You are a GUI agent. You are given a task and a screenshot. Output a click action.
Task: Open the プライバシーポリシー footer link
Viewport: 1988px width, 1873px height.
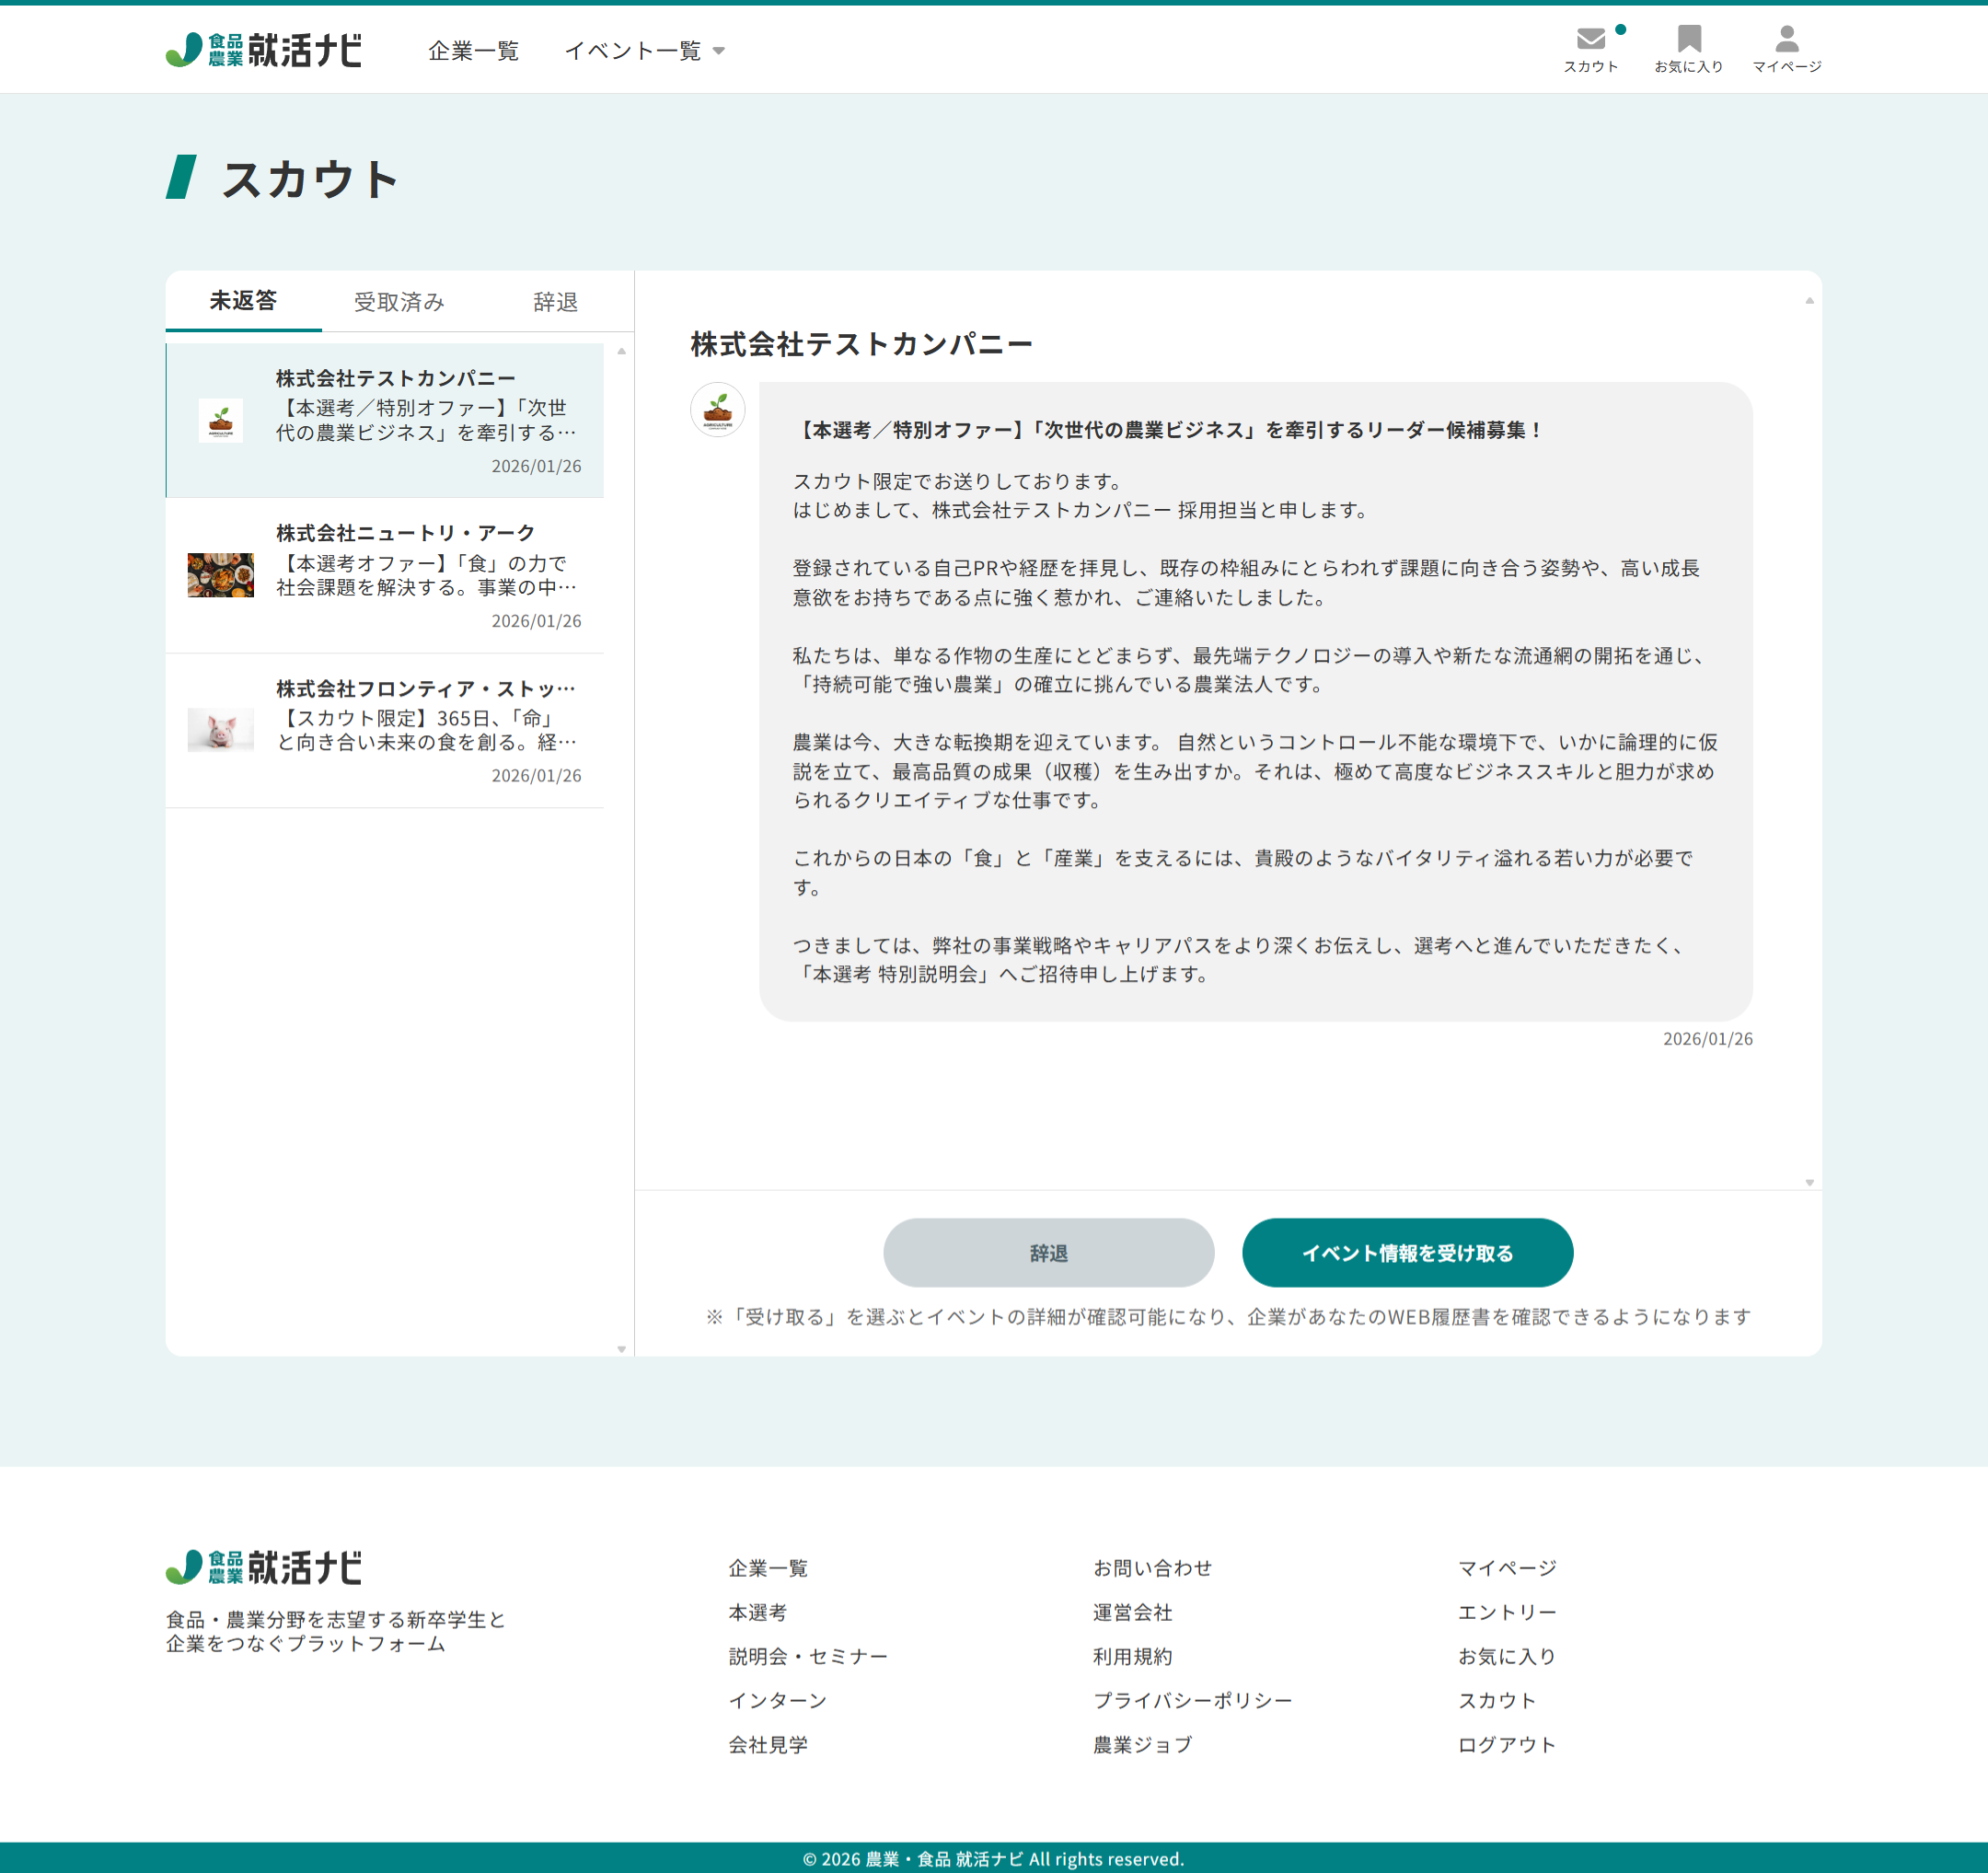(1192, 1700)
